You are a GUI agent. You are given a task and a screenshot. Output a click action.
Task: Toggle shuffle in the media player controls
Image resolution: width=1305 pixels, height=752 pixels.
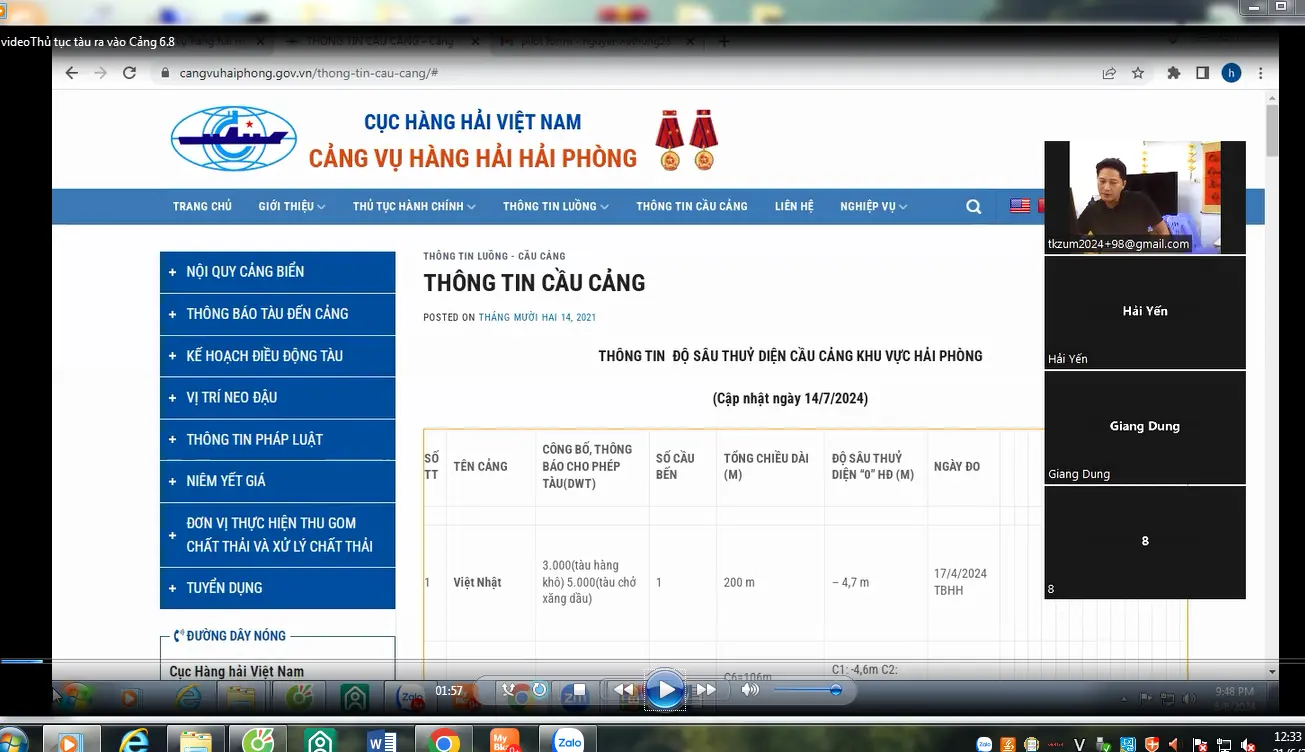tap(509, 689)
